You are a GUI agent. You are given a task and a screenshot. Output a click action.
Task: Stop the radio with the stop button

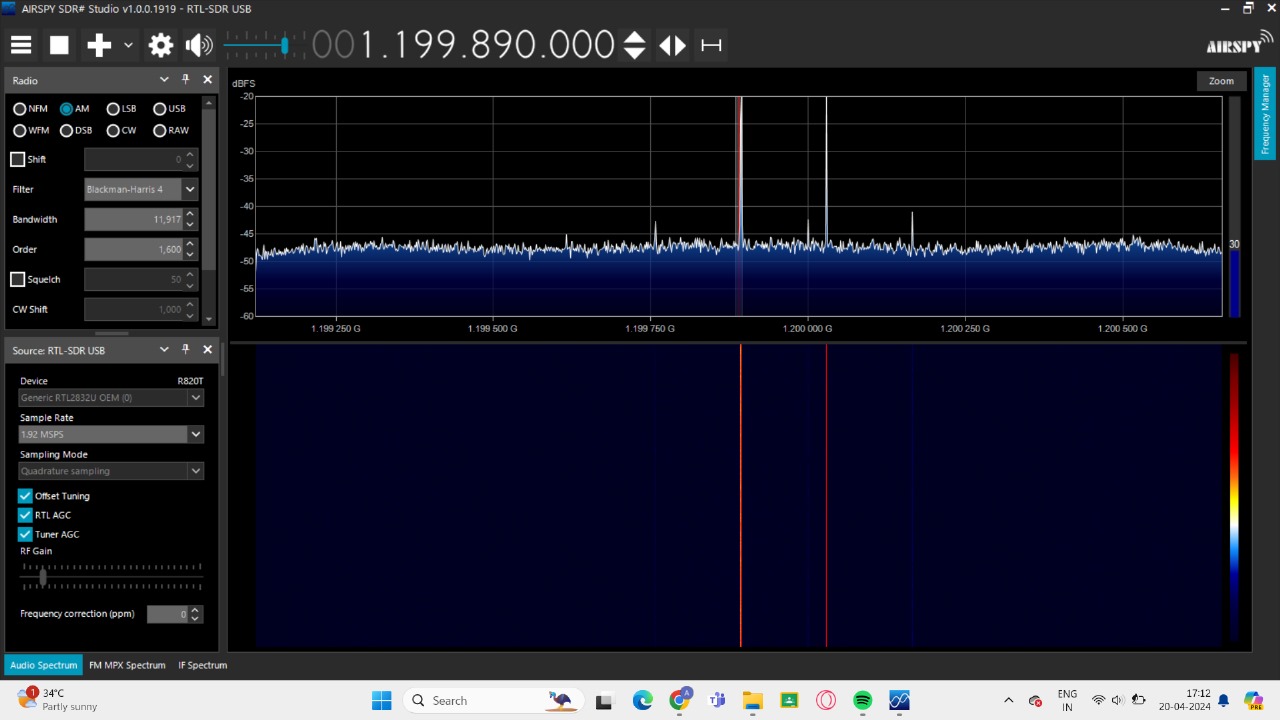coord(60,45)
